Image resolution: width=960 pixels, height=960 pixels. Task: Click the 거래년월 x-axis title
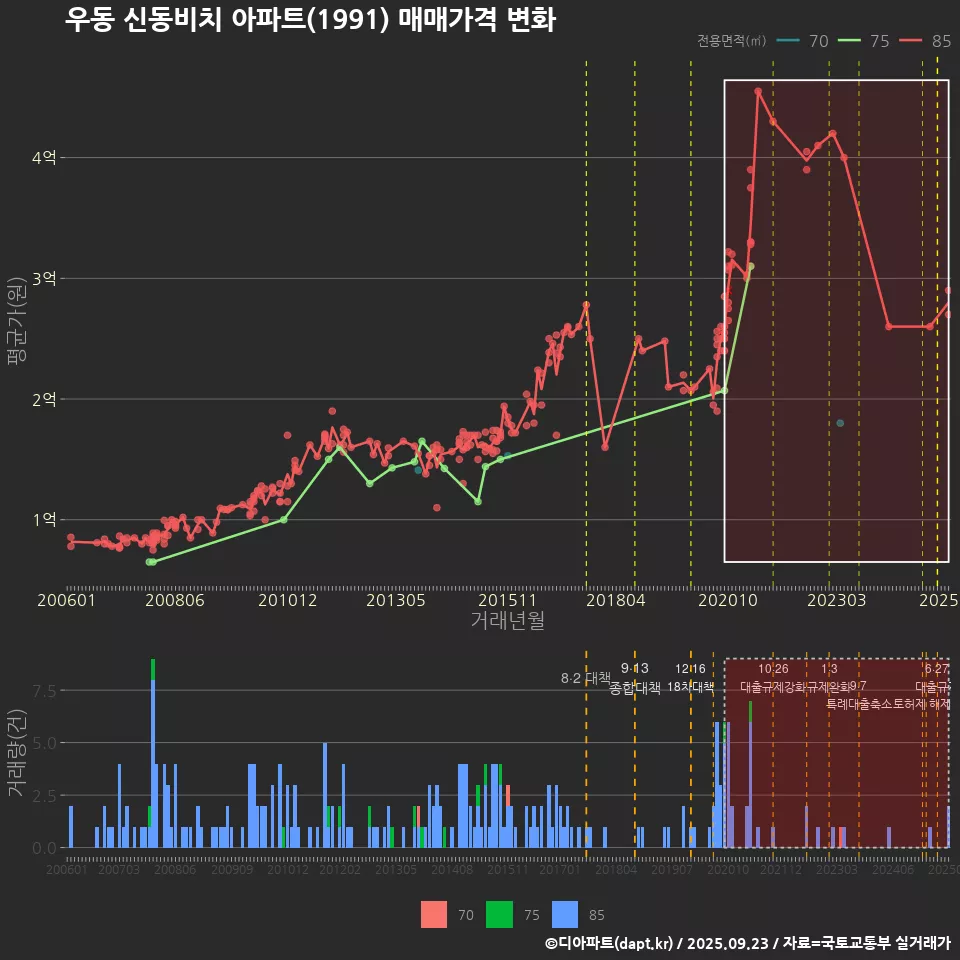(x=507, y=620)
